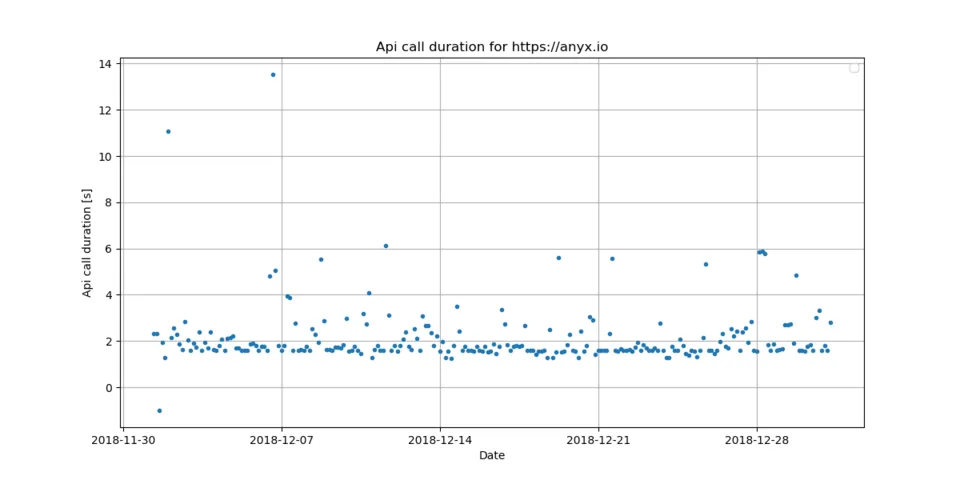Click the y-axis tick label 6

coord(108,249)
